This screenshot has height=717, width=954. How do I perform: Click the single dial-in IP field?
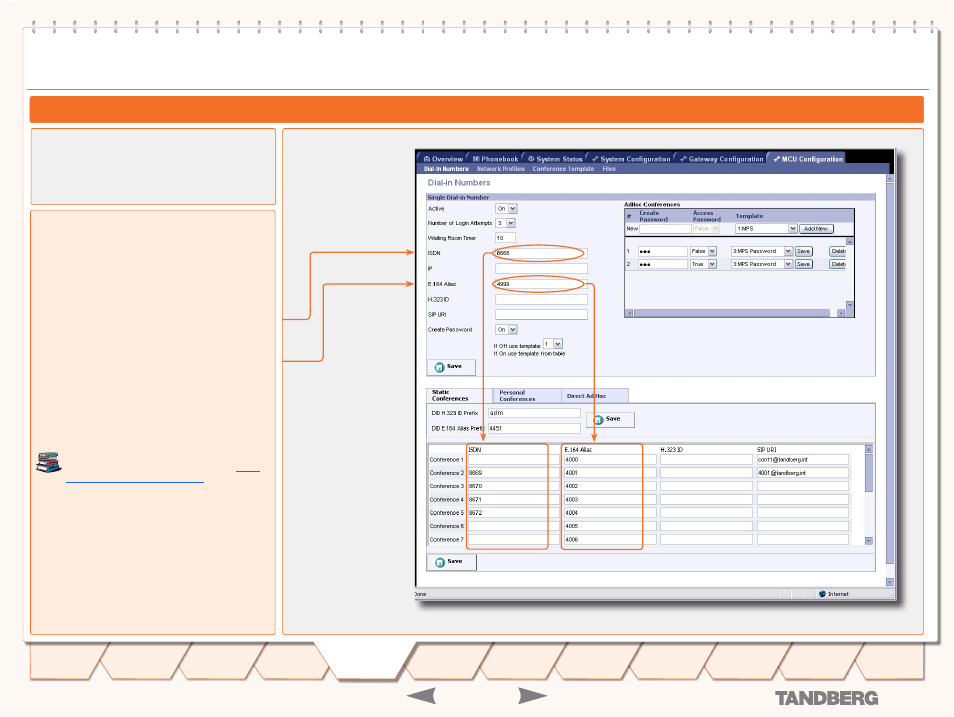[541, 268]
